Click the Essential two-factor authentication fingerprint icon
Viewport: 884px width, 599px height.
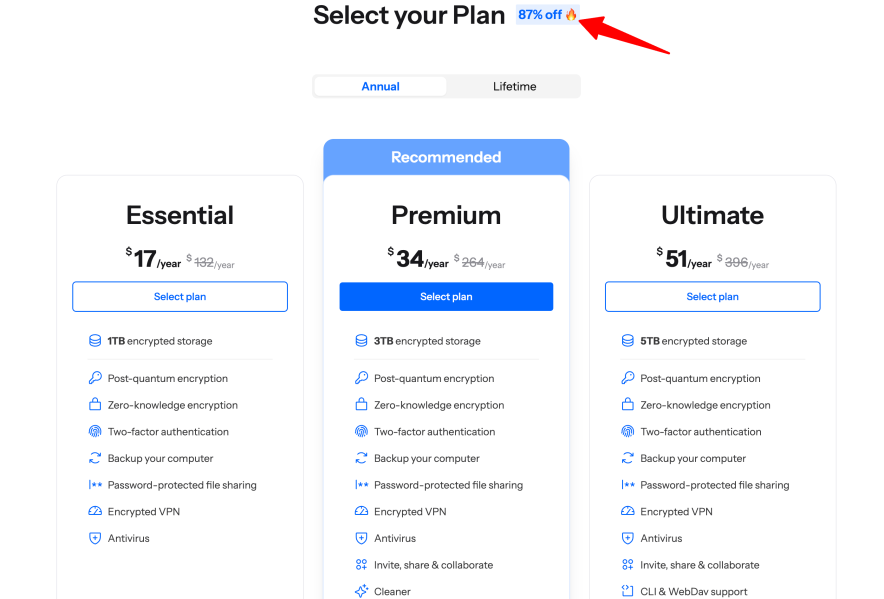tap(95, 432)
